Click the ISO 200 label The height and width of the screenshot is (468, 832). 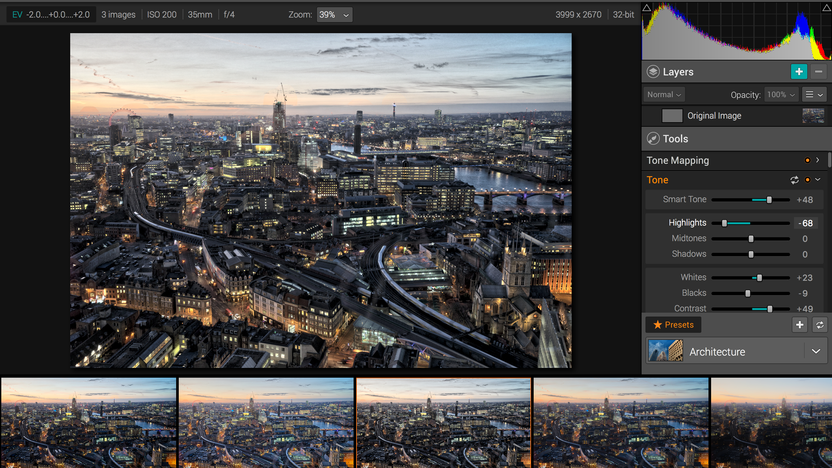[x=162, y=15]
